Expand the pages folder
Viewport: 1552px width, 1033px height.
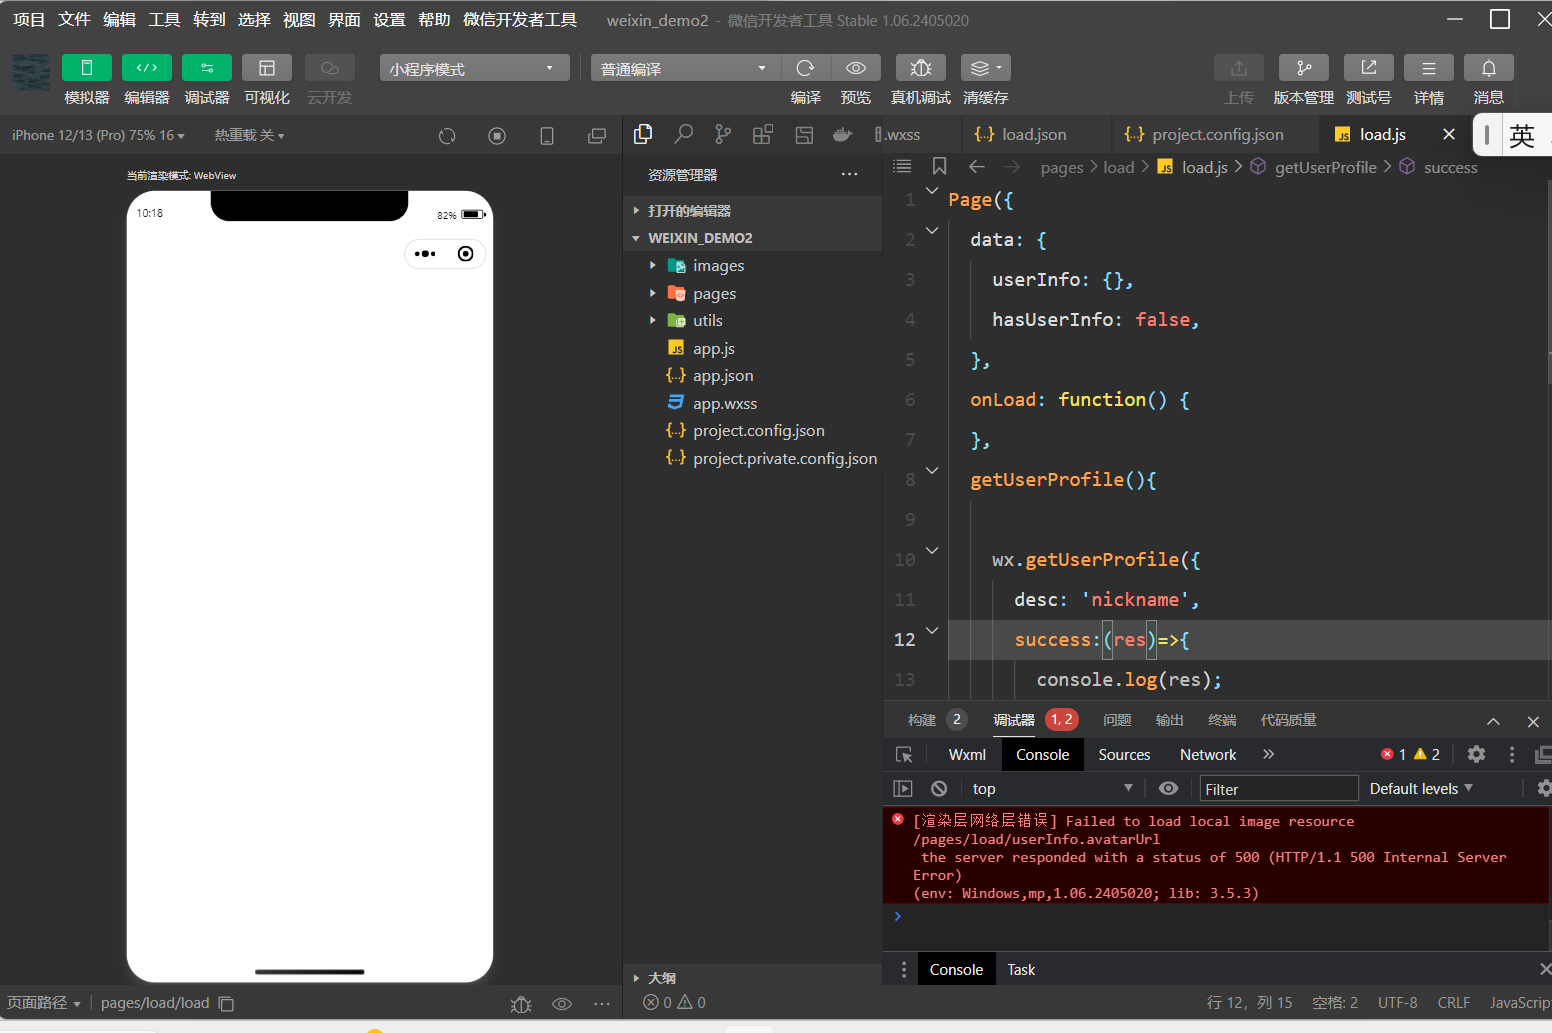(x=752, y=294)
